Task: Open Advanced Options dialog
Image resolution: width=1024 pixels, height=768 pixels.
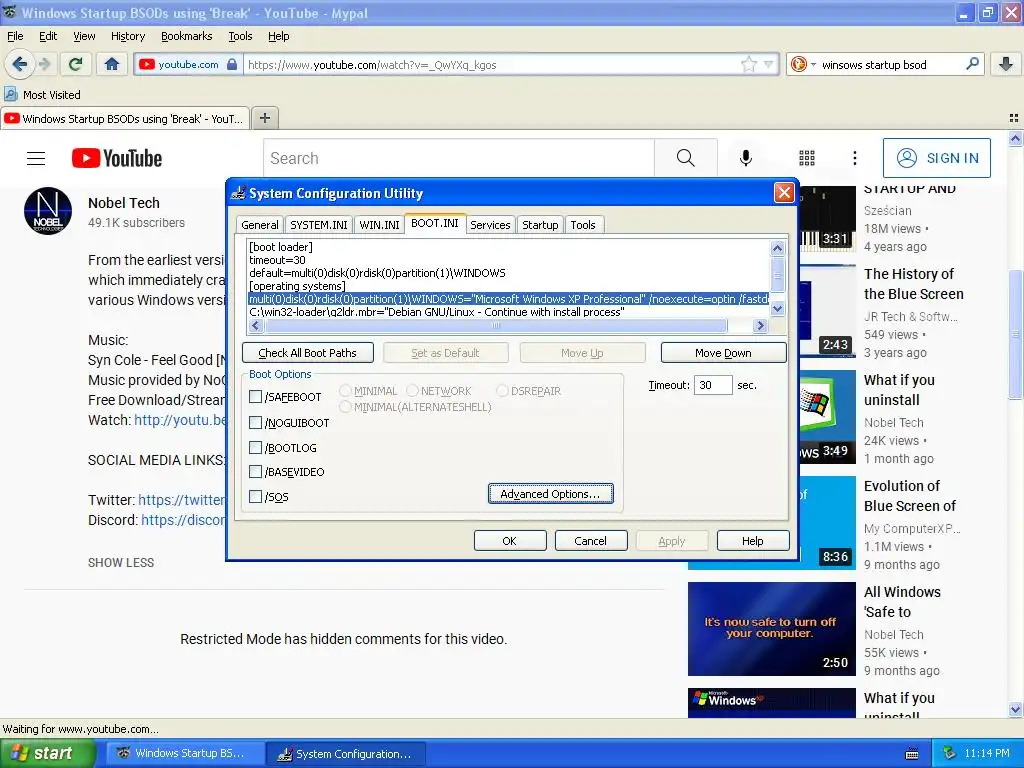Action: click(551, 494)
